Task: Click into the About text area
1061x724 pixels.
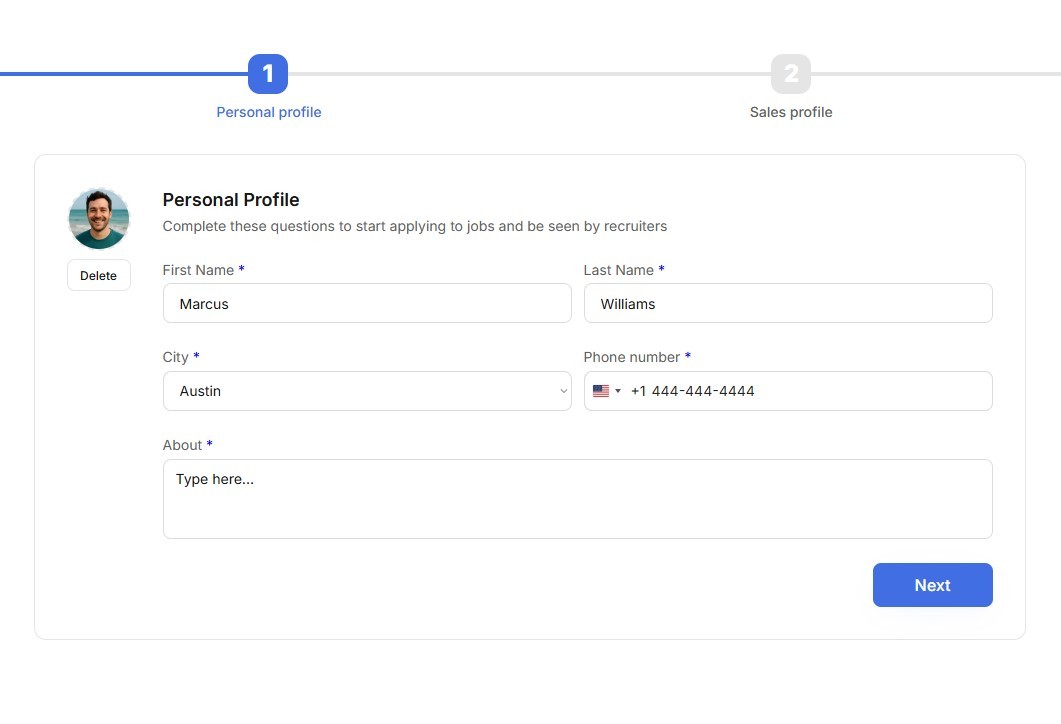Action: (577, 499)
